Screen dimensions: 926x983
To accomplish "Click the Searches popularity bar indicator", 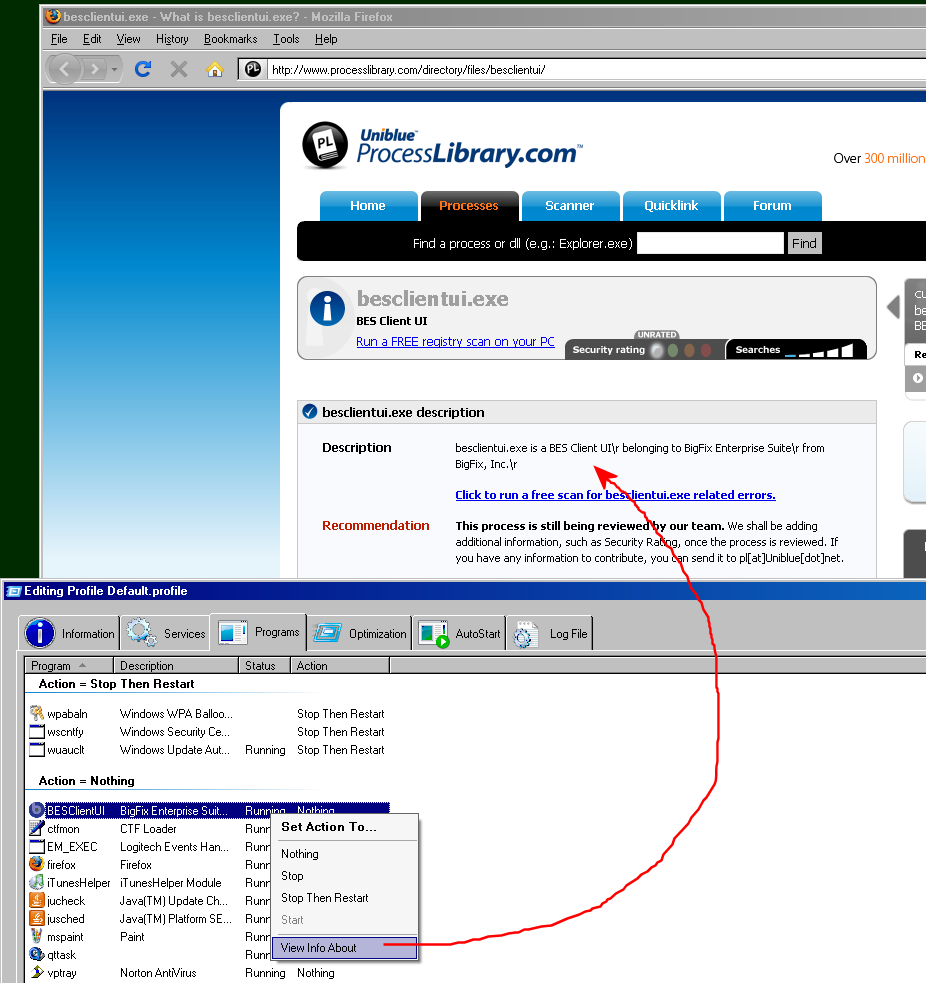I will click(796, 350).
